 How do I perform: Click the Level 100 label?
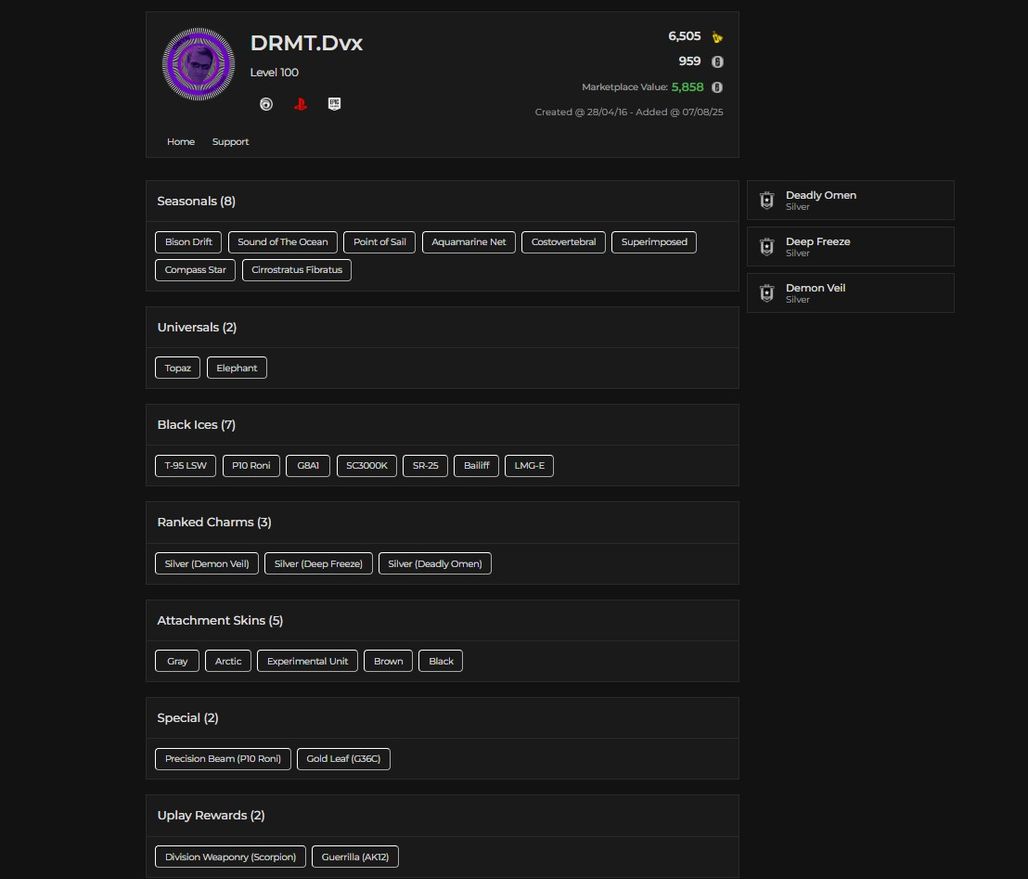274,73
